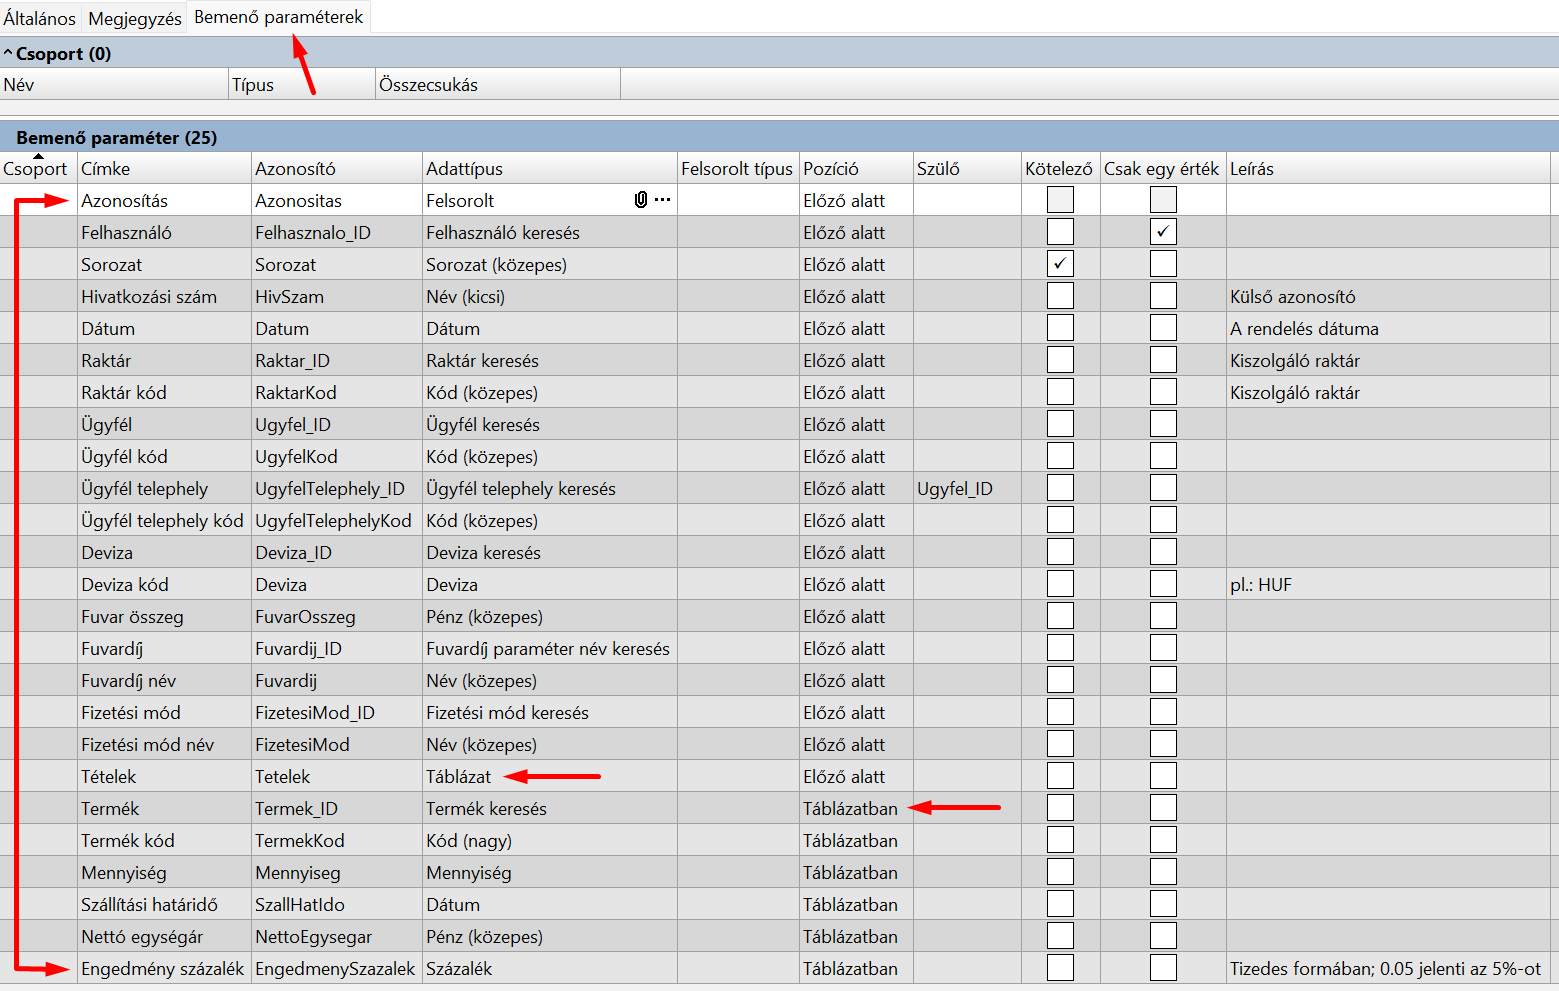Click the Ügyfél keresés data type cell
The width and height of the screenshot is (1559, 991).
coord(550,424)
